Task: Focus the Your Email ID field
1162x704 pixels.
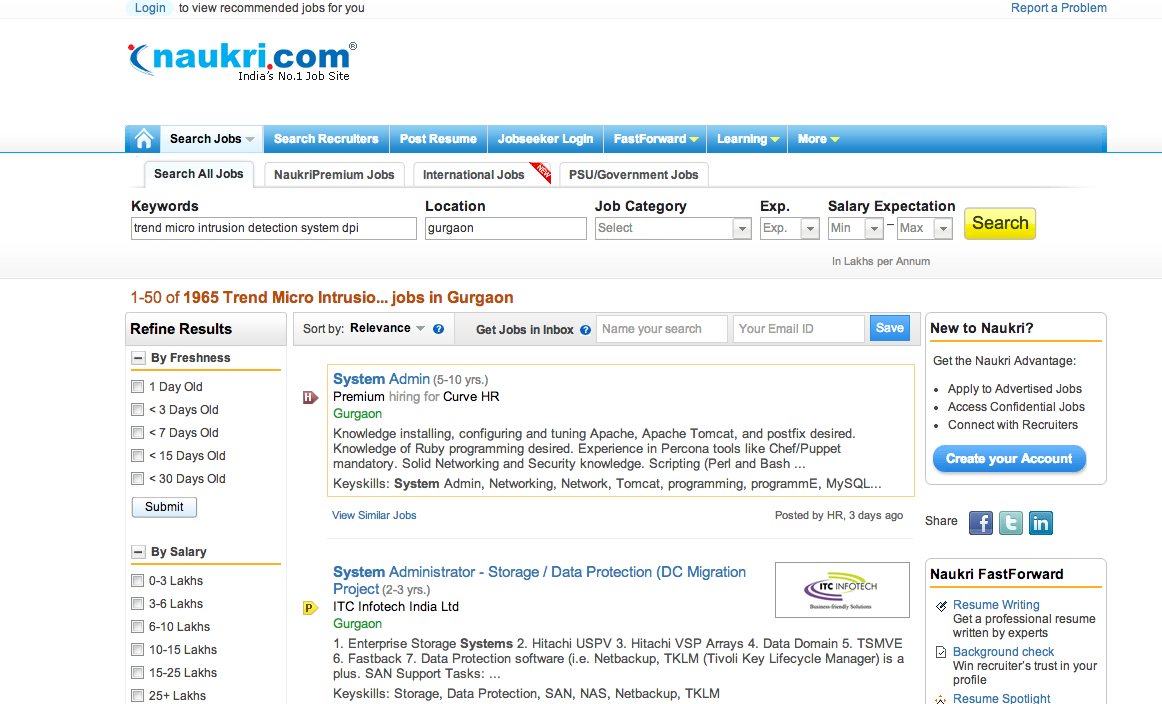Action: (799, 329)
